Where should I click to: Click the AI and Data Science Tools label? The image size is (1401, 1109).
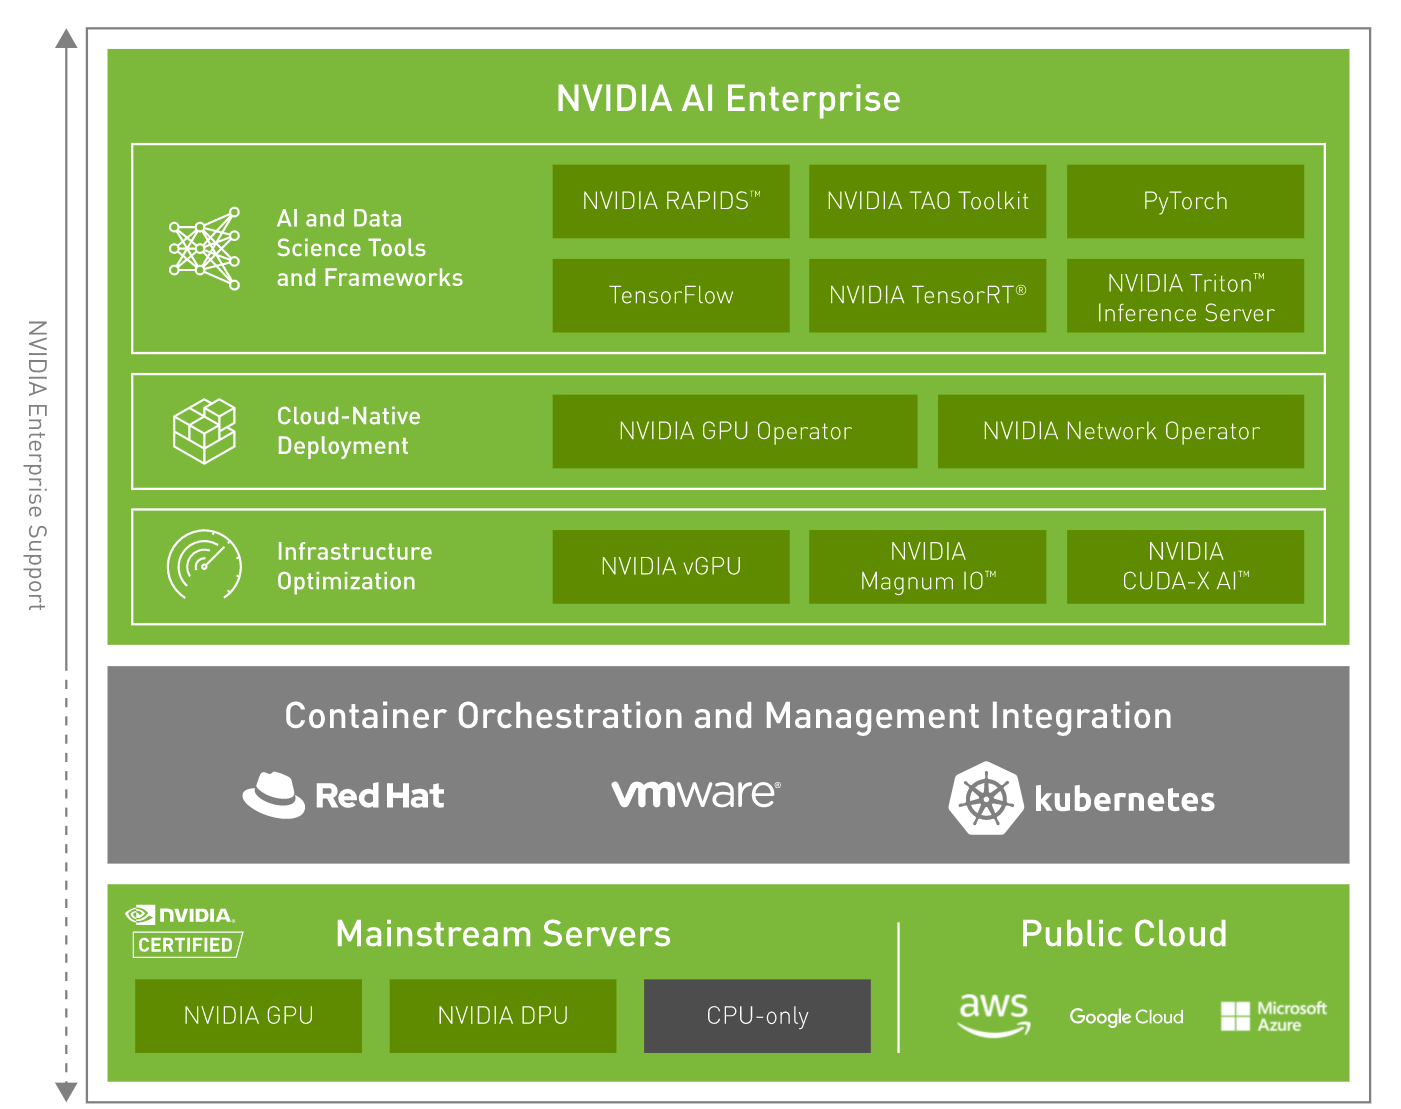pos(369,248)
